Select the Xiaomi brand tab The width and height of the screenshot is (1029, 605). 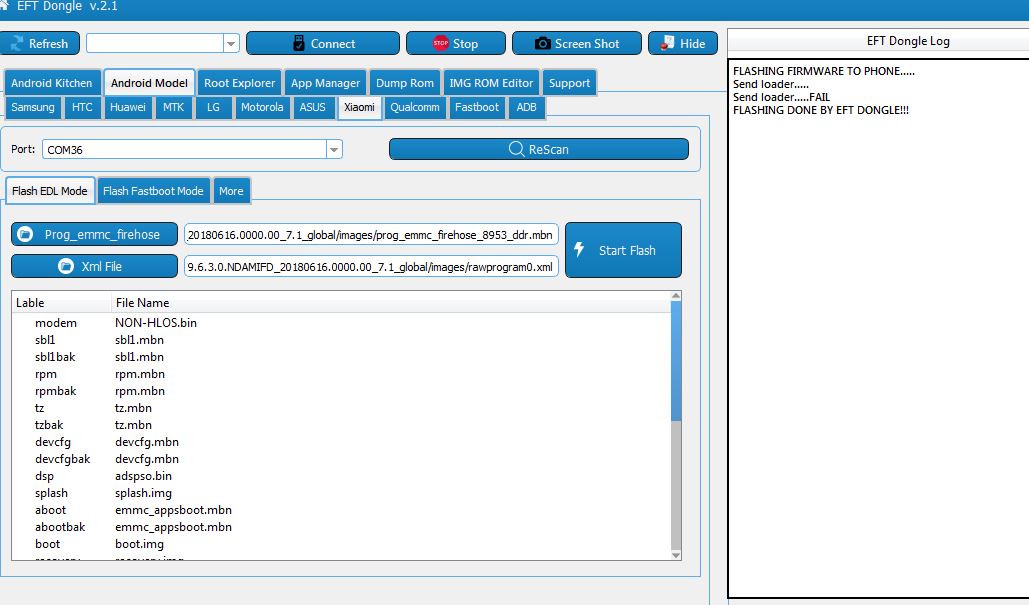click(x=360, y=107)
